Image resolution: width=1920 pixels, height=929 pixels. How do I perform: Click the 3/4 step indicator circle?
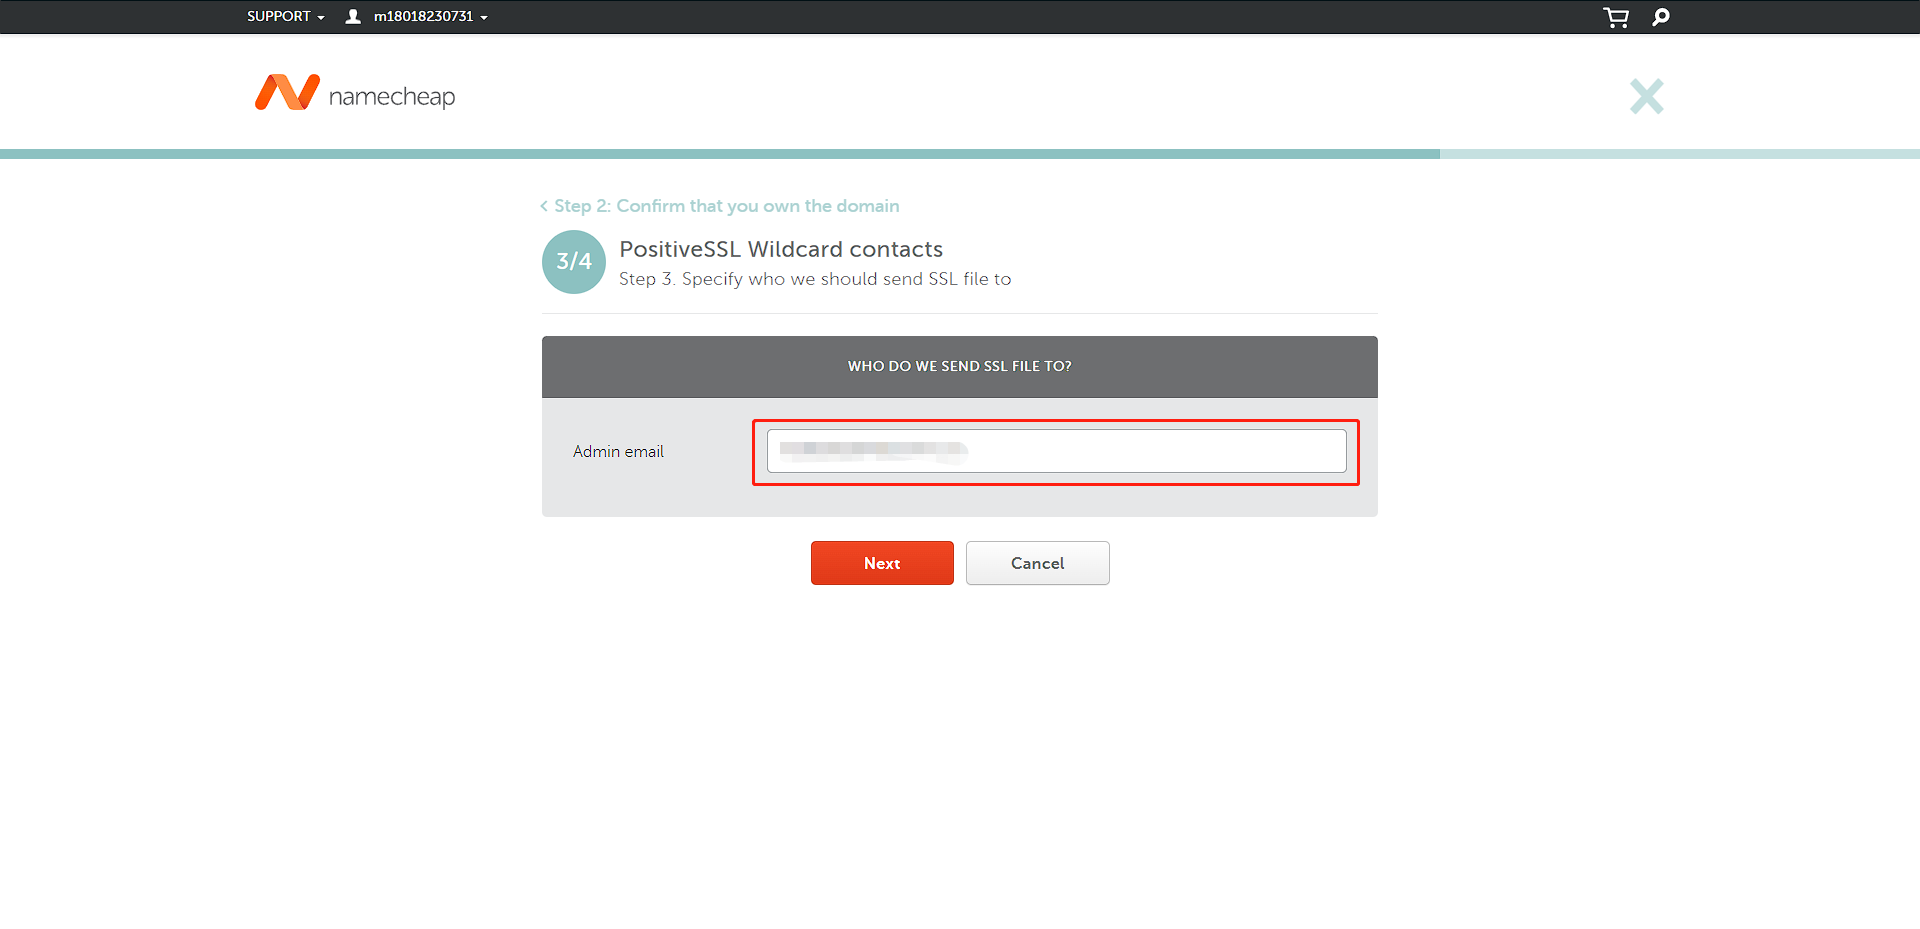tap(574, 262)
